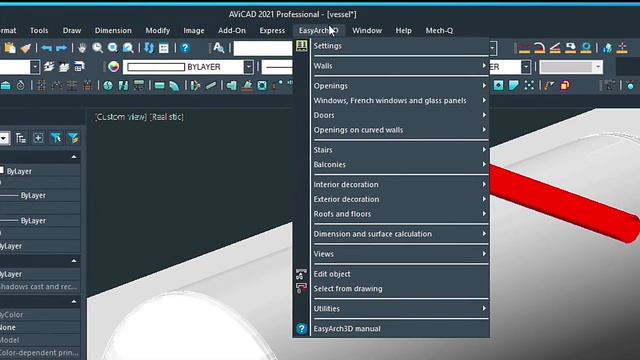Collapse the properties section above 'Shadows cast' row

tap(74, 261)
